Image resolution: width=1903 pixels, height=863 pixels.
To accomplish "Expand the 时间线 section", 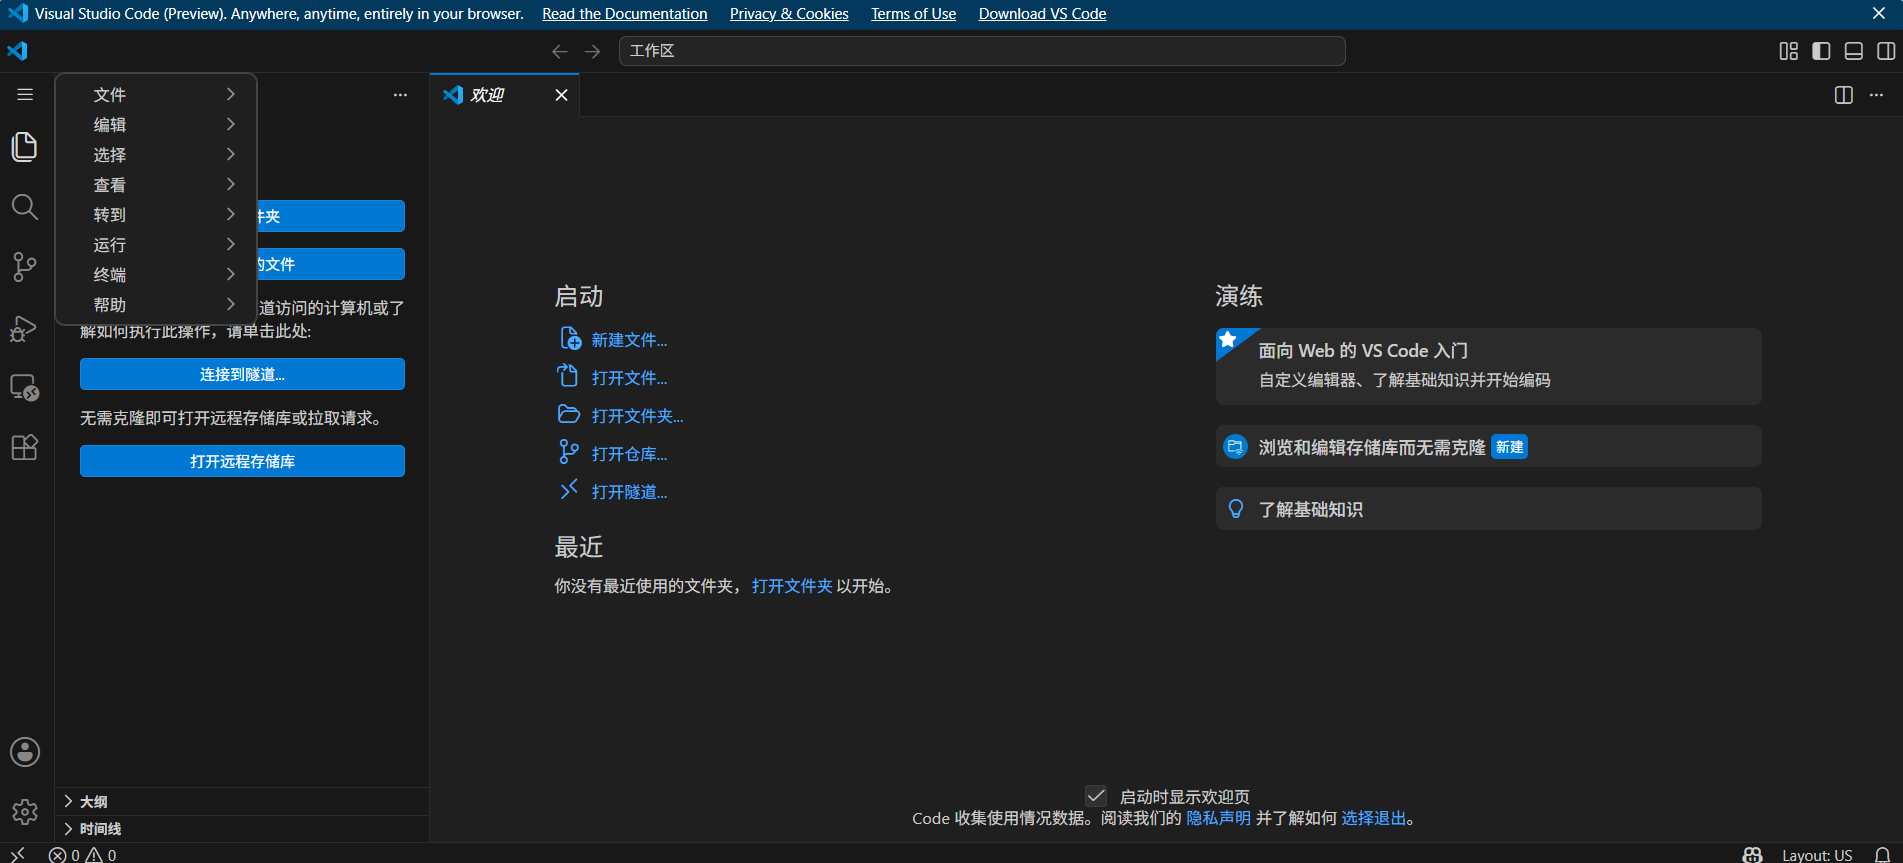I will click(x=242, y=829).
